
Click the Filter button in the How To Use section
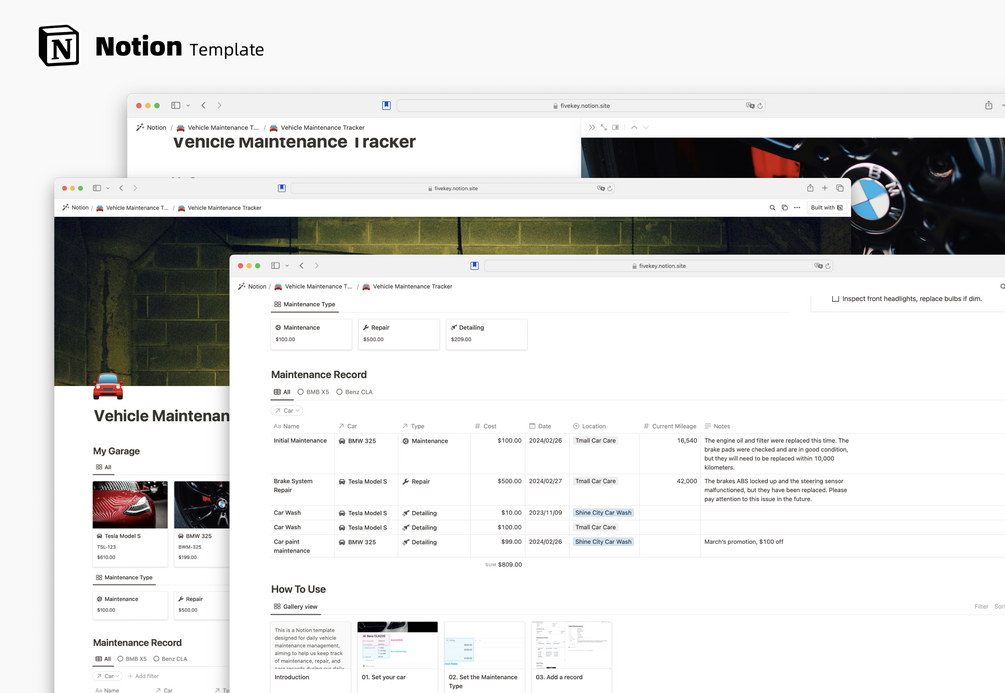tap(981, 606)
